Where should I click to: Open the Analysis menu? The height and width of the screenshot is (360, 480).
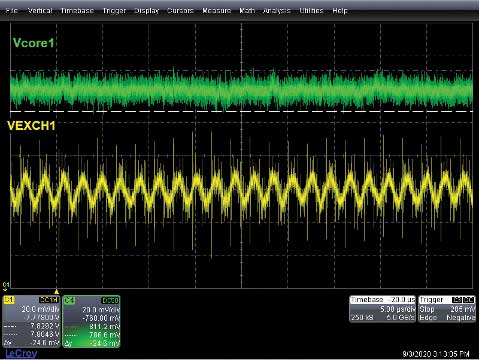tap(277, 11)
